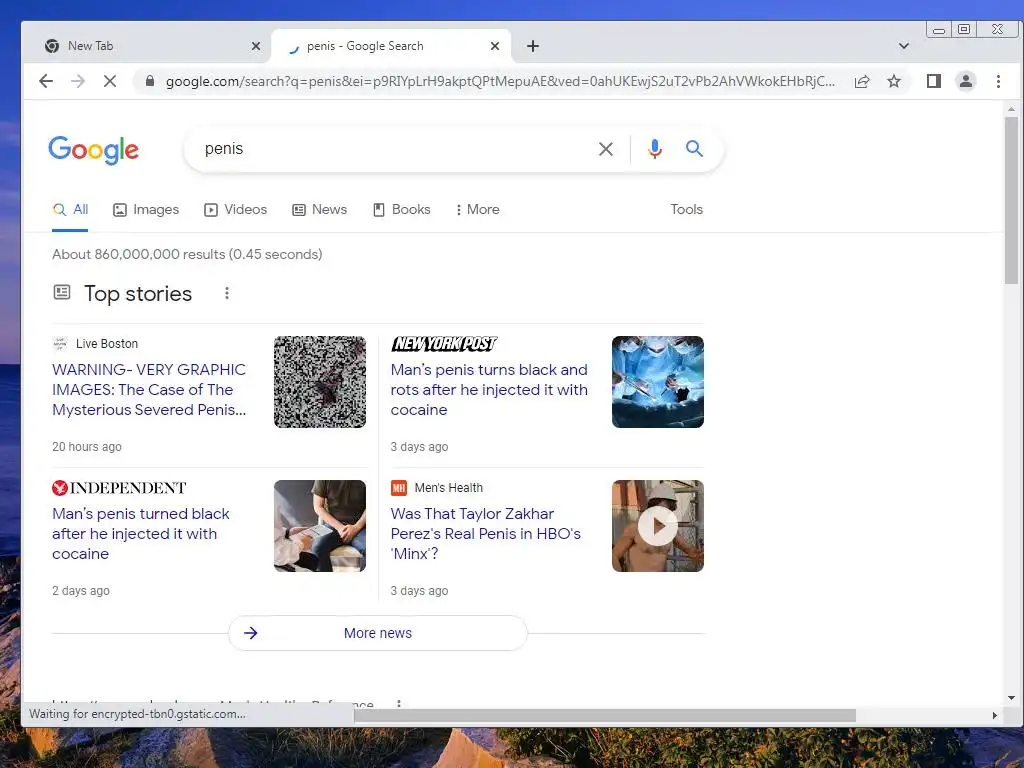Click the Independent story thumbnail

coord(320,526)
